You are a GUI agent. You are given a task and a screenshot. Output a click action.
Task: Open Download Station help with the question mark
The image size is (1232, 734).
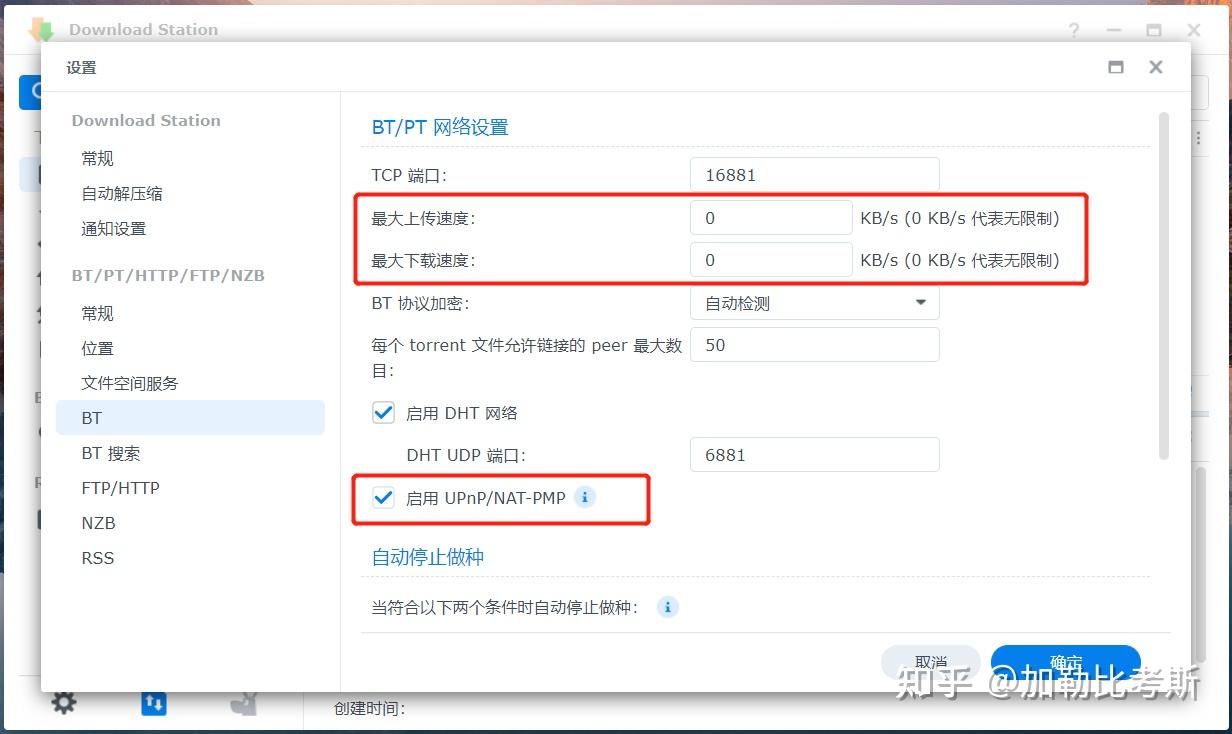[x=1073, y=30]
